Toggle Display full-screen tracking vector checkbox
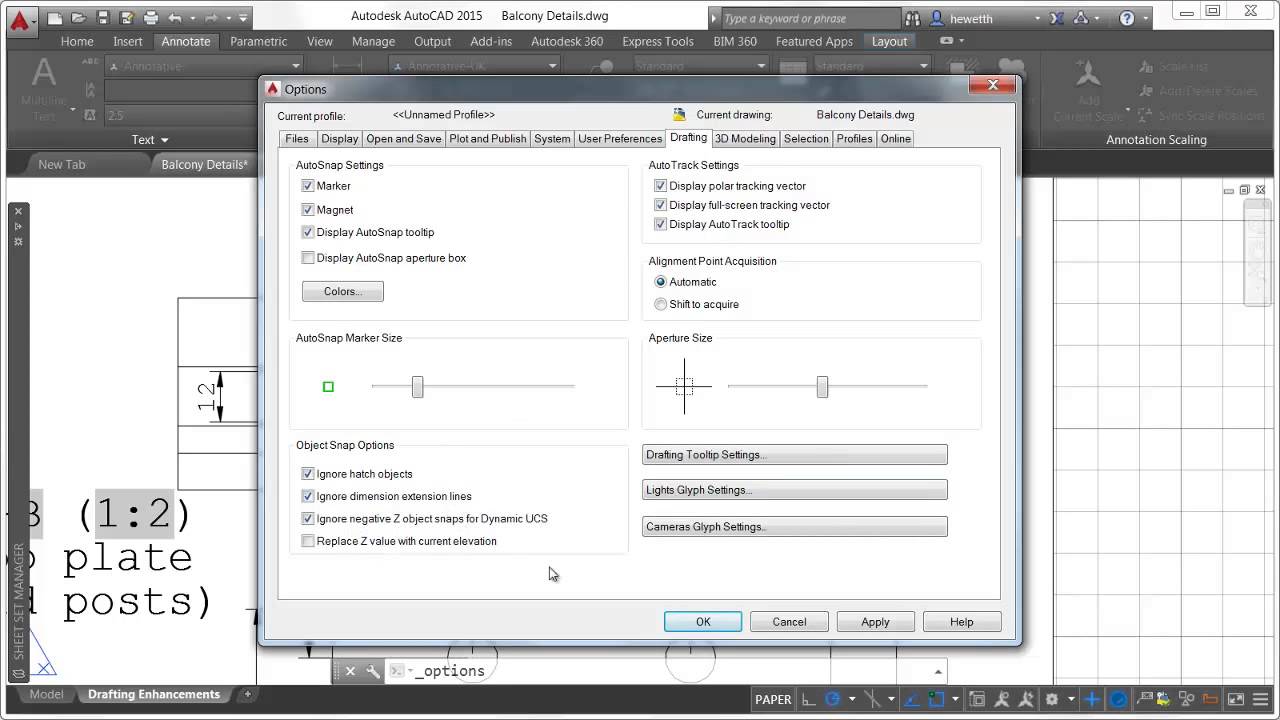This screenshot has width=1280, height=720. pyautogui.click(x=660, y=205)
